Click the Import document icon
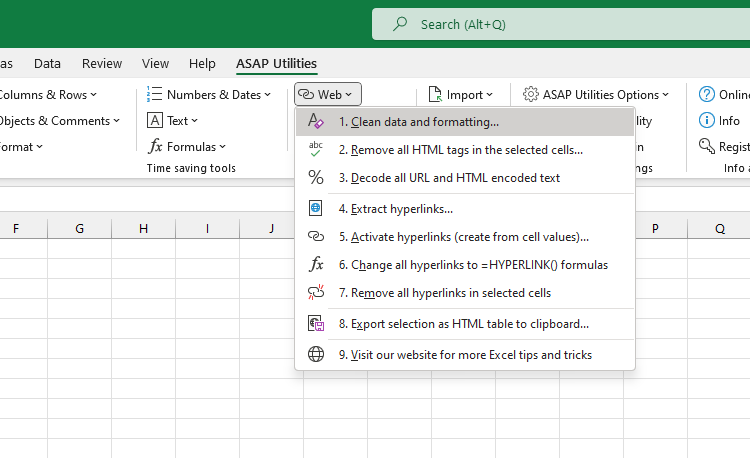This screenshot has height=458, width=750. coord(435,95)
